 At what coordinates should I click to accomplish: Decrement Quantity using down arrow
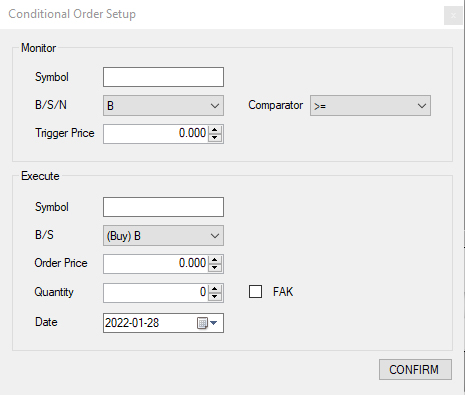click(x=215, y=297)
